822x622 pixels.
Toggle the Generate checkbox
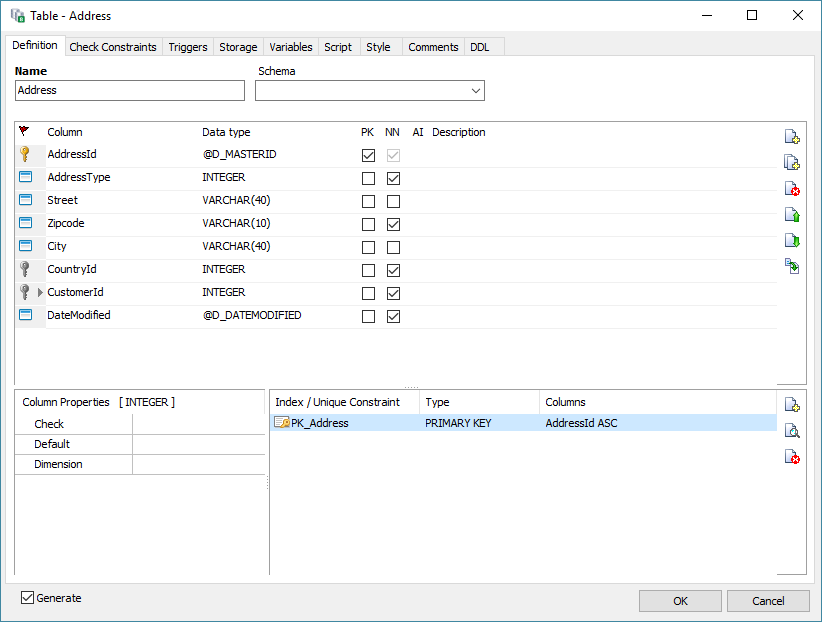(x=27, y=597)
